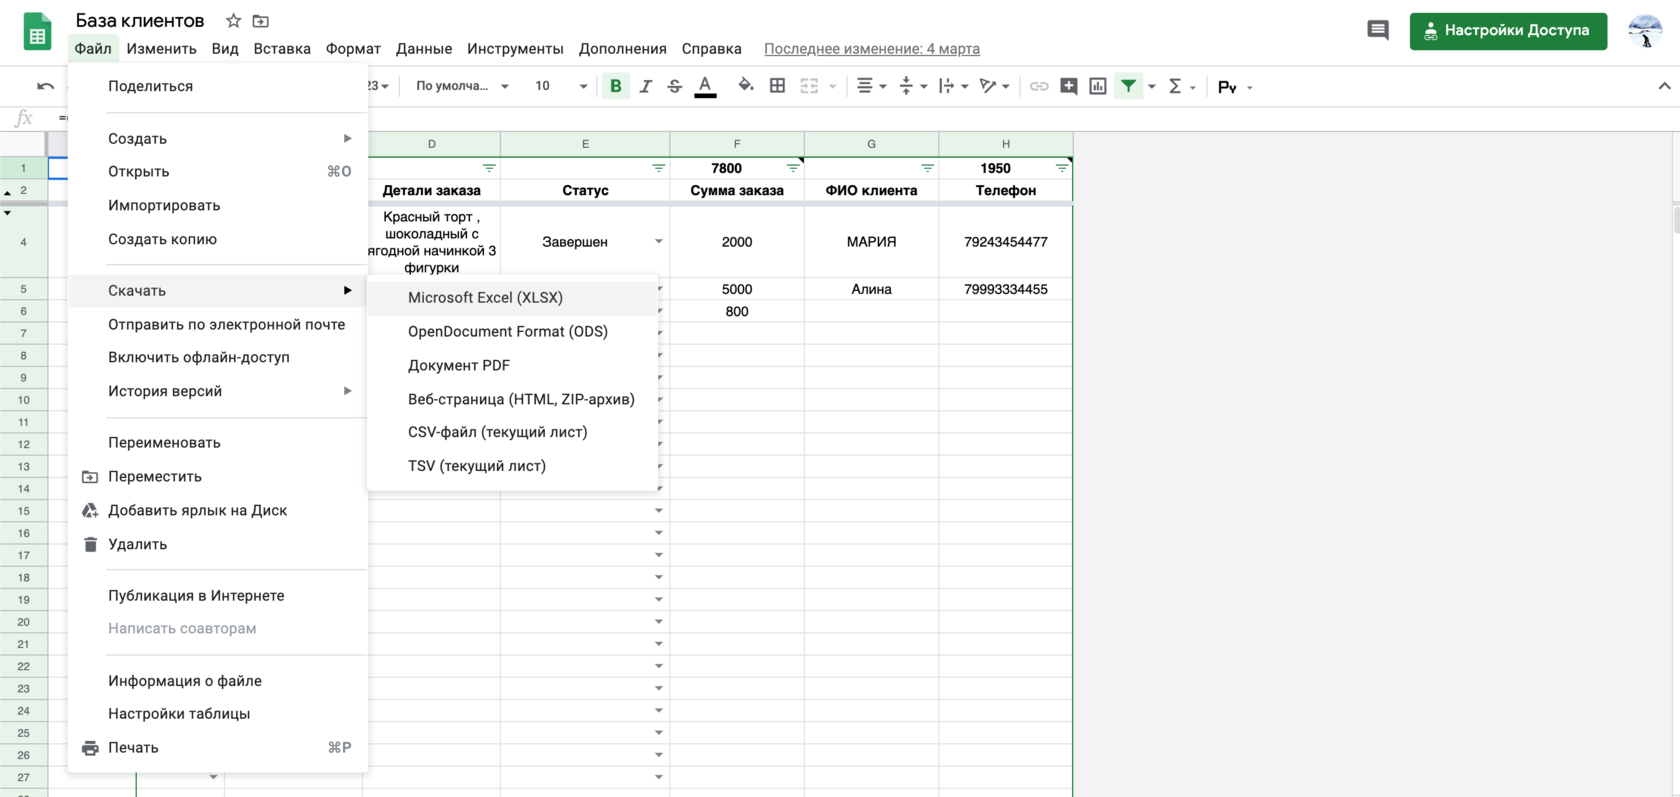Download as Документ PDF

click(513, 366)
